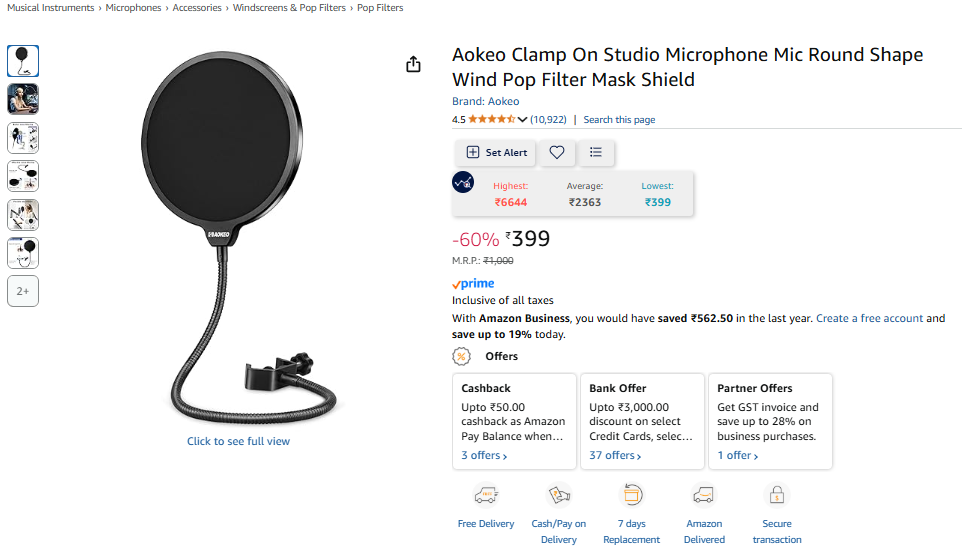Expand the 37 offers Bank Offer link

click(615, 456)
